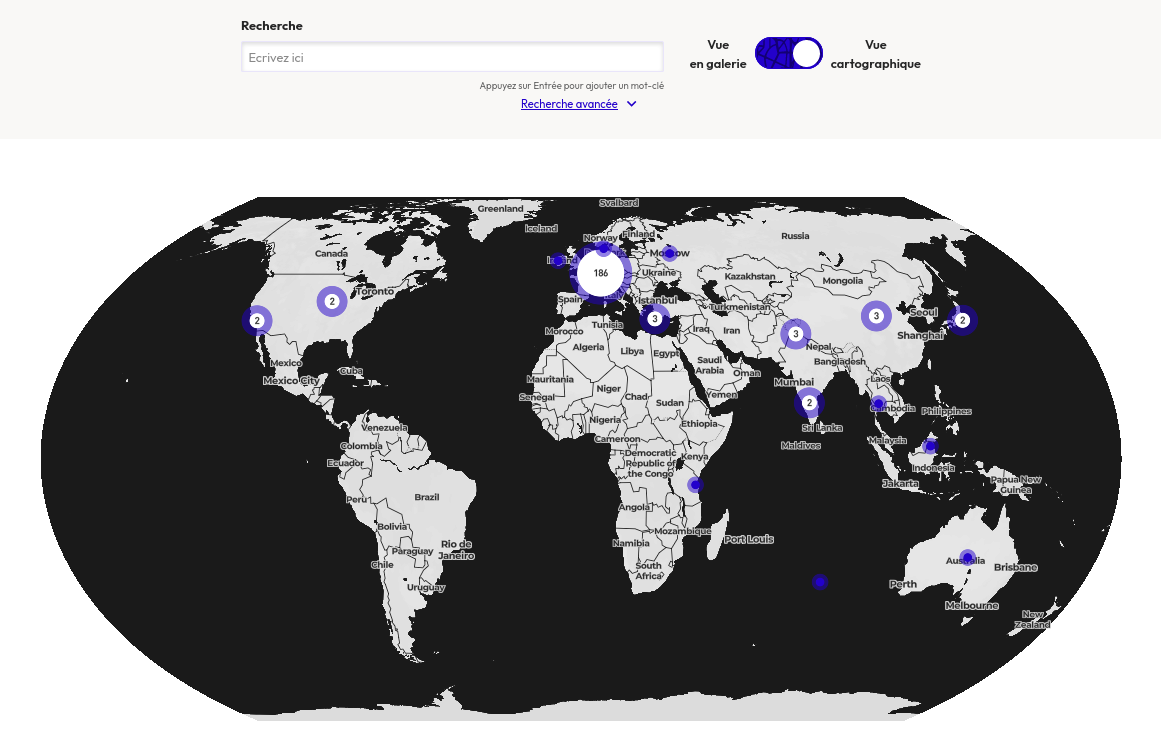Click the cluster of 3 in China
Image resolution: width=1161 pixels, height=729 pixels.
pos(876,315)
